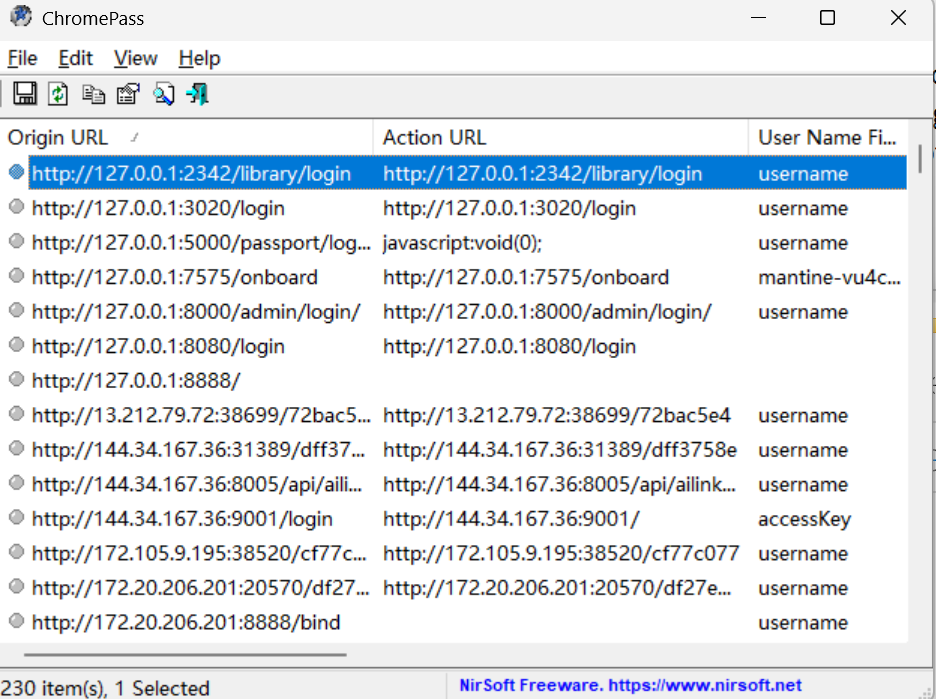936x699 pixels.
Task: Open the File menu
Action: point(22,58)
